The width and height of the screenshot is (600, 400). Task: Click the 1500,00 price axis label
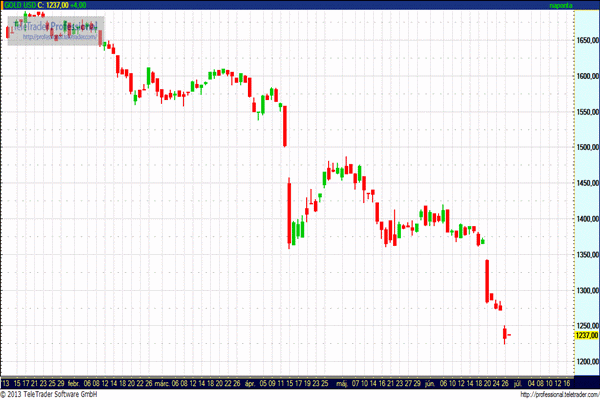click(x=587, y=148)
